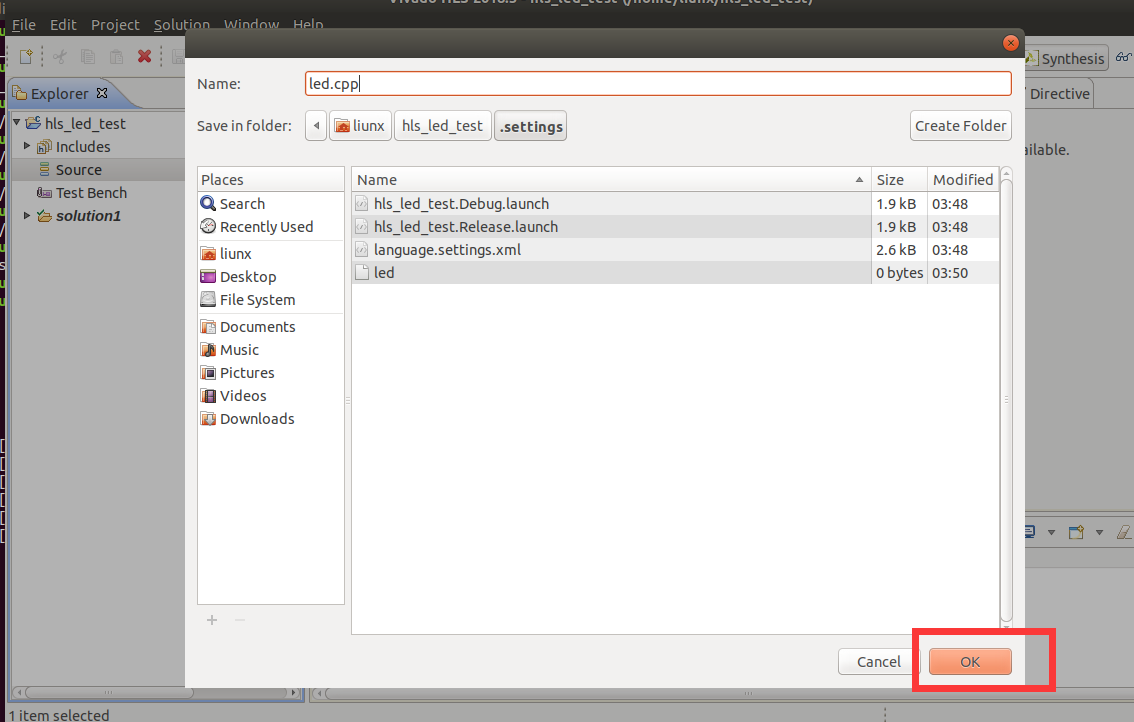Sort files by the Name column
This screenshot has height=722, width=1134.
click(x=611, y=179)
